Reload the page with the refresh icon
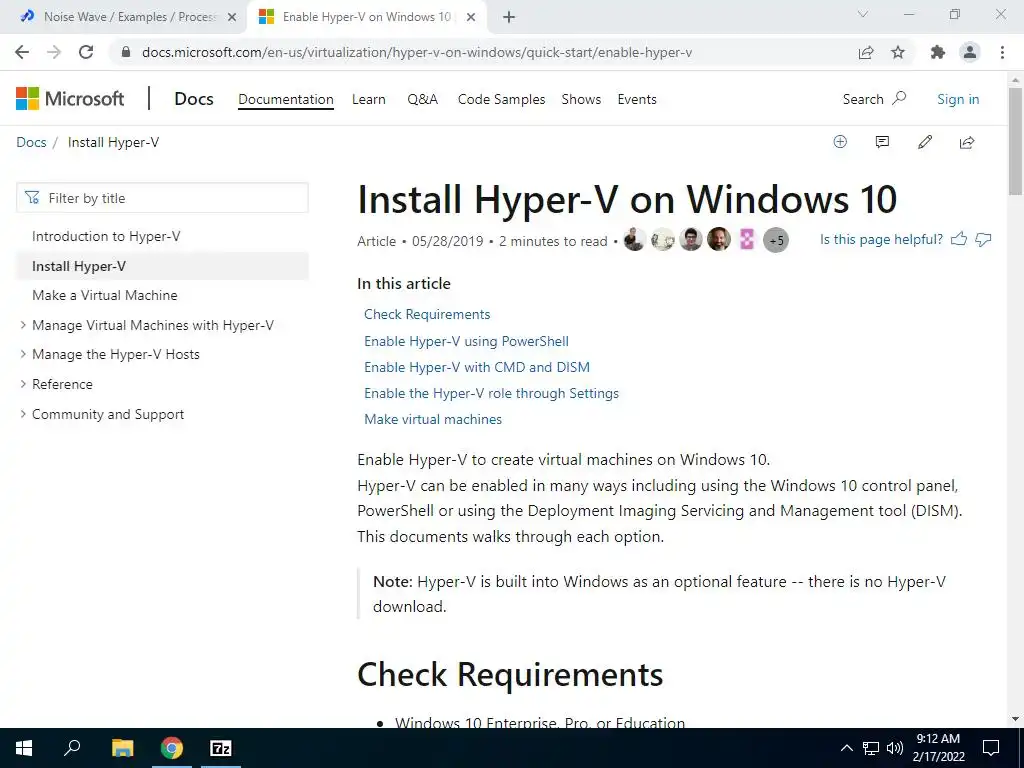The image size is (1024, 768). pyautogui.click(x=86, y=52)
